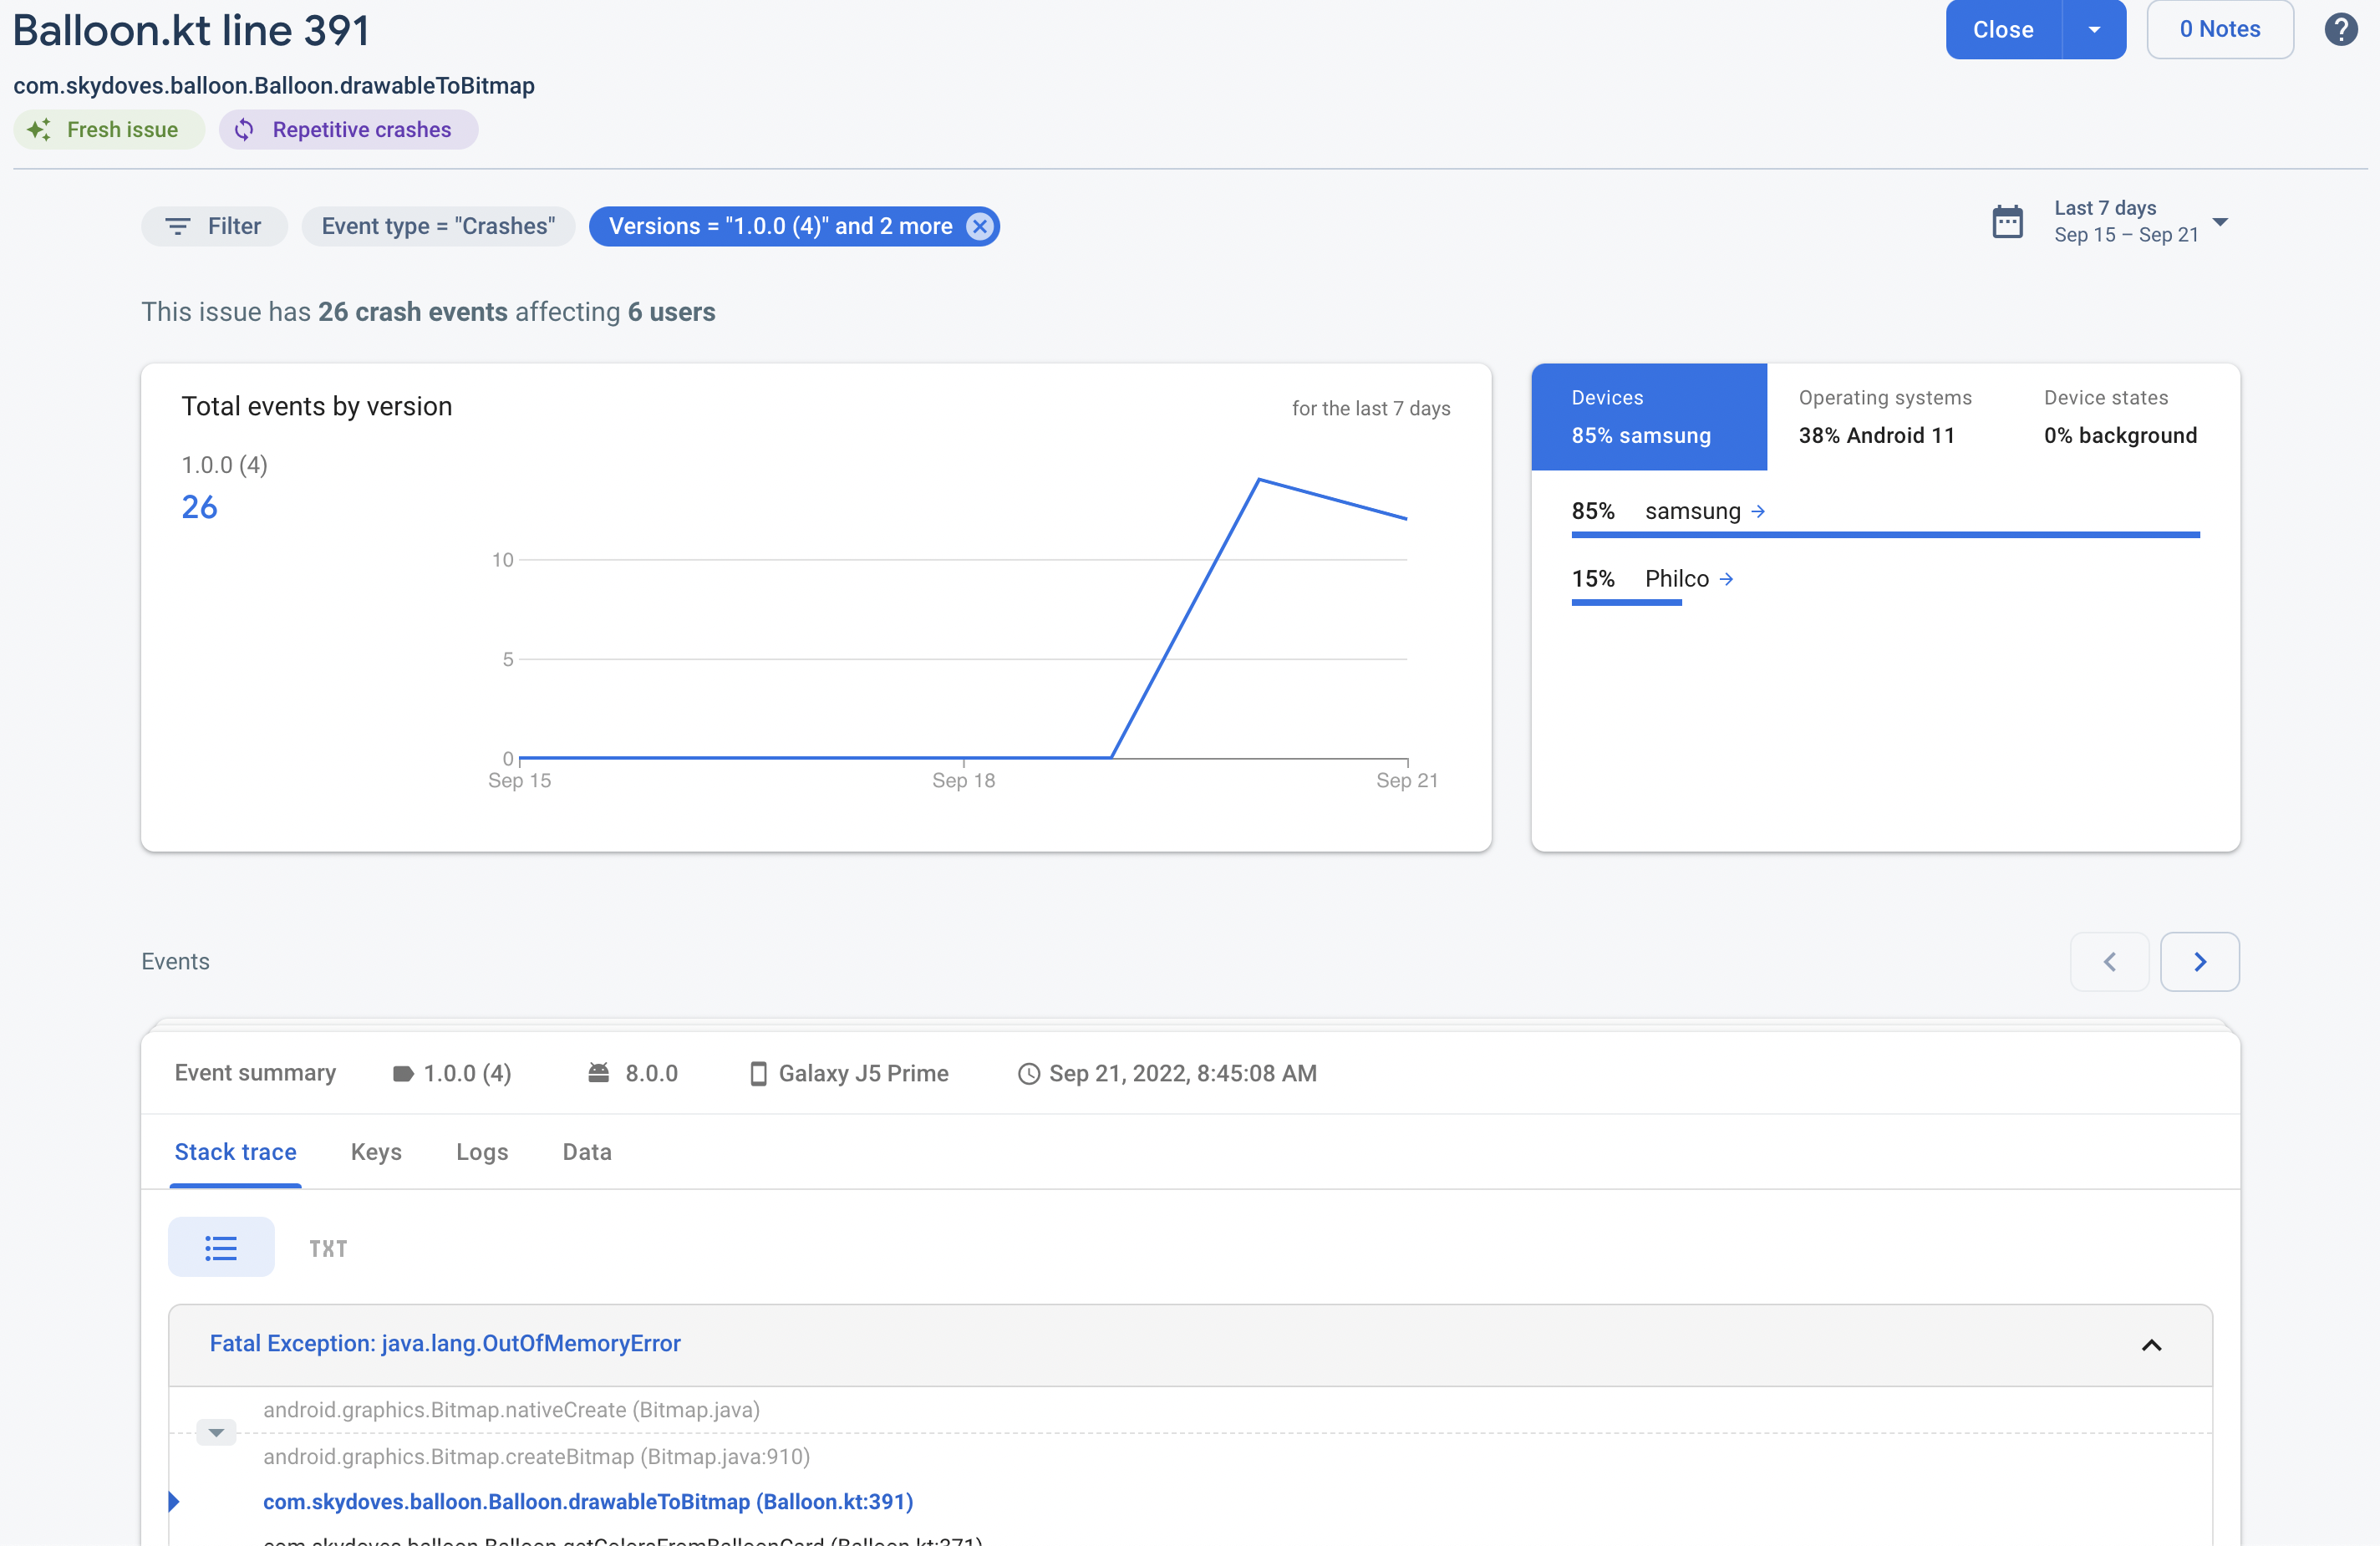2380x1546 pixels.
Task: Go to next event with right chevron
Action: tap(2199, 961)
